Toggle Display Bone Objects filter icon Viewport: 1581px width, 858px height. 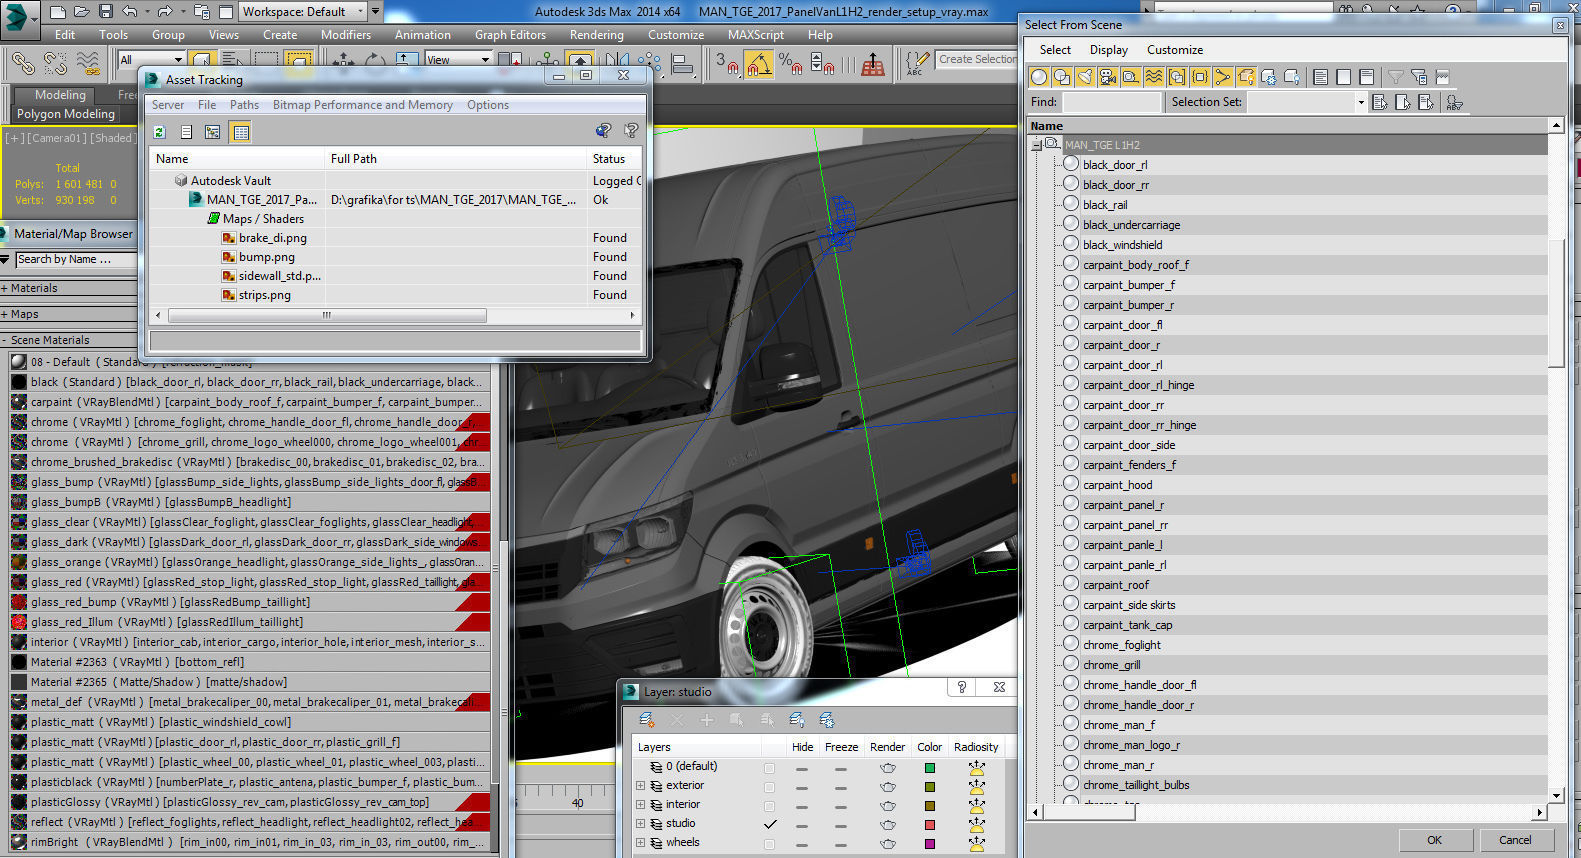pyautogui.click(x=1223, y=77)
